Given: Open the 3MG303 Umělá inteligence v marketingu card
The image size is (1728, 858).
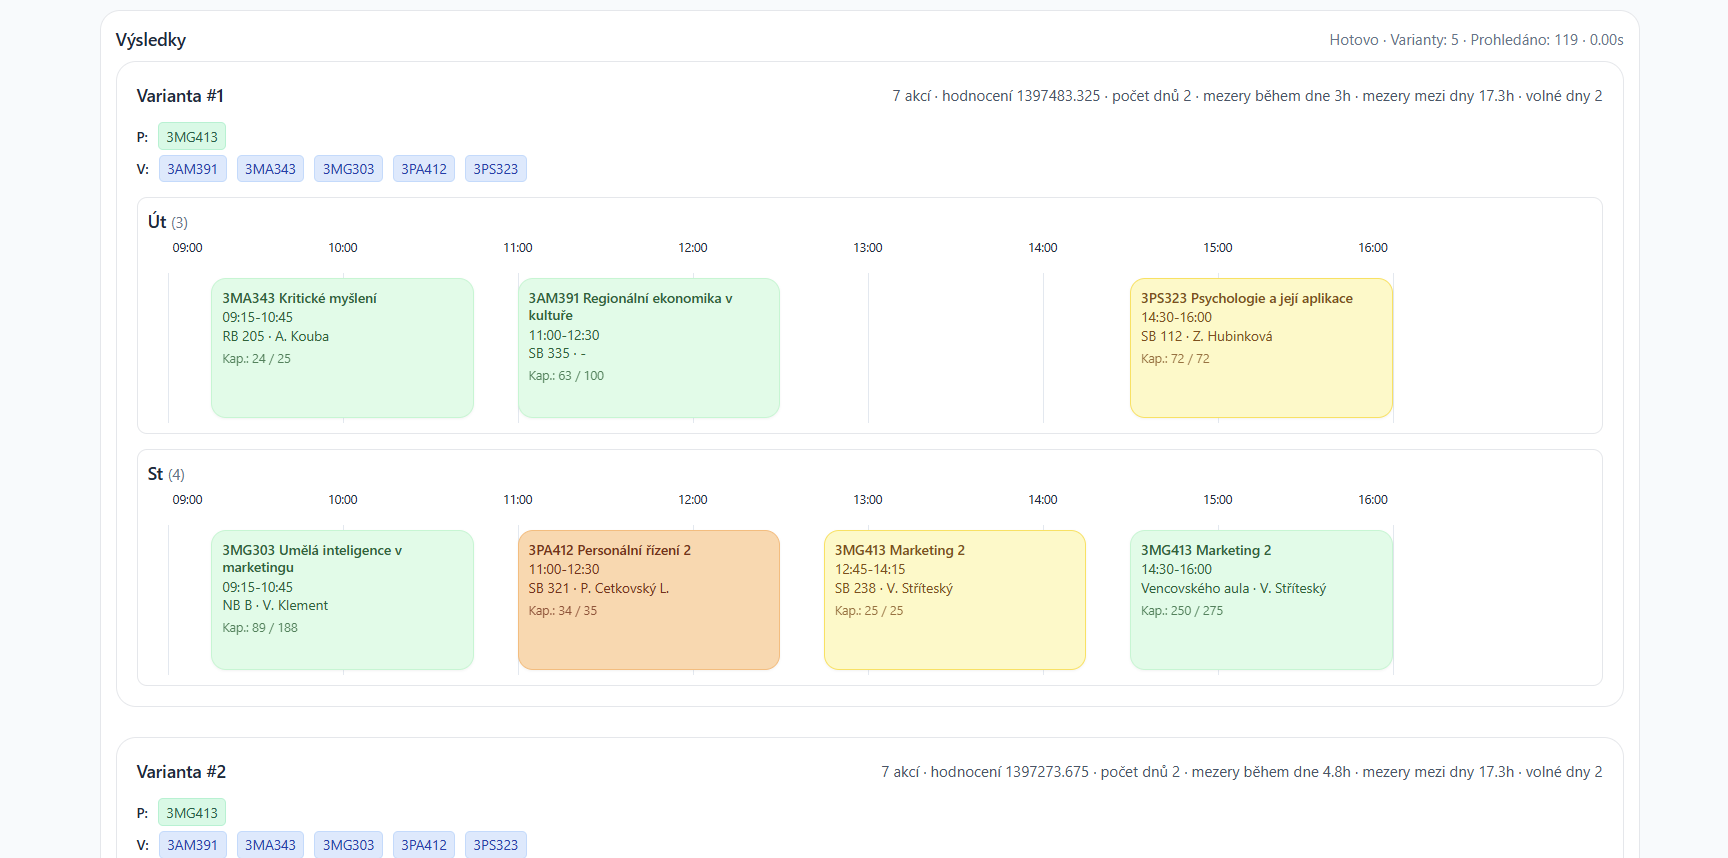Looking at the screenshot, I should click(x=342, y=599).
